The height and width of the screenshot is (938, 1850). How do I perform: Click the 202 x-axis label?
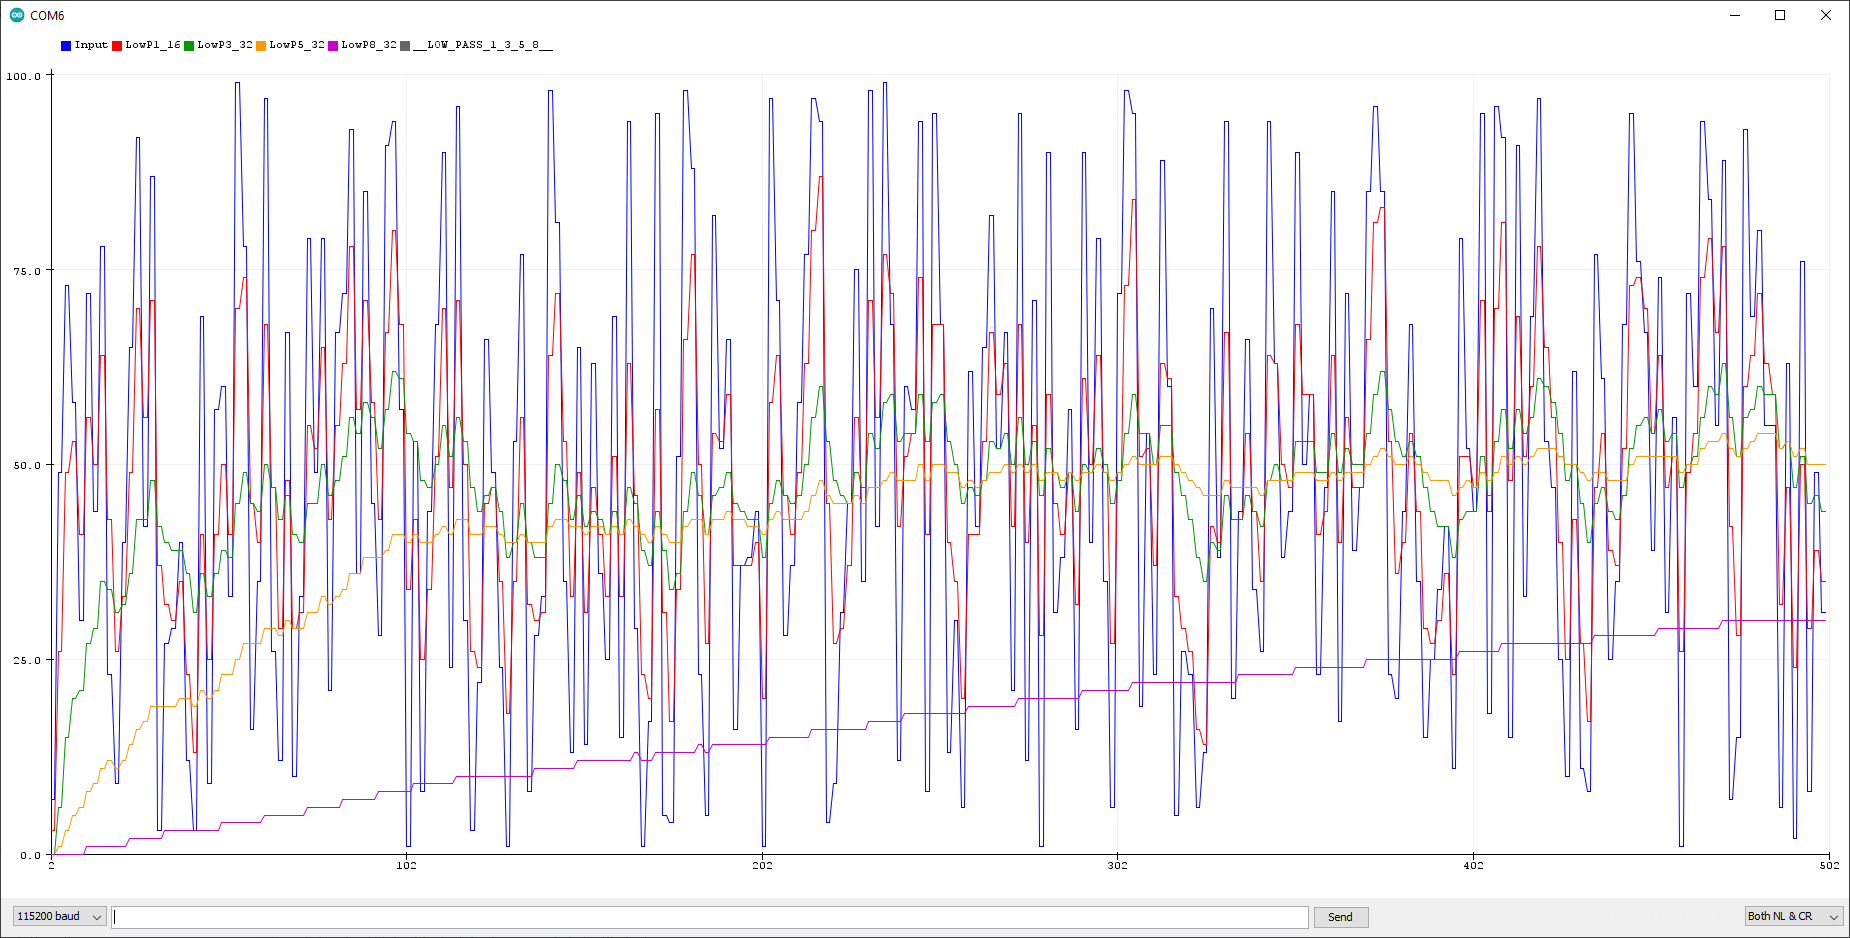762,865
